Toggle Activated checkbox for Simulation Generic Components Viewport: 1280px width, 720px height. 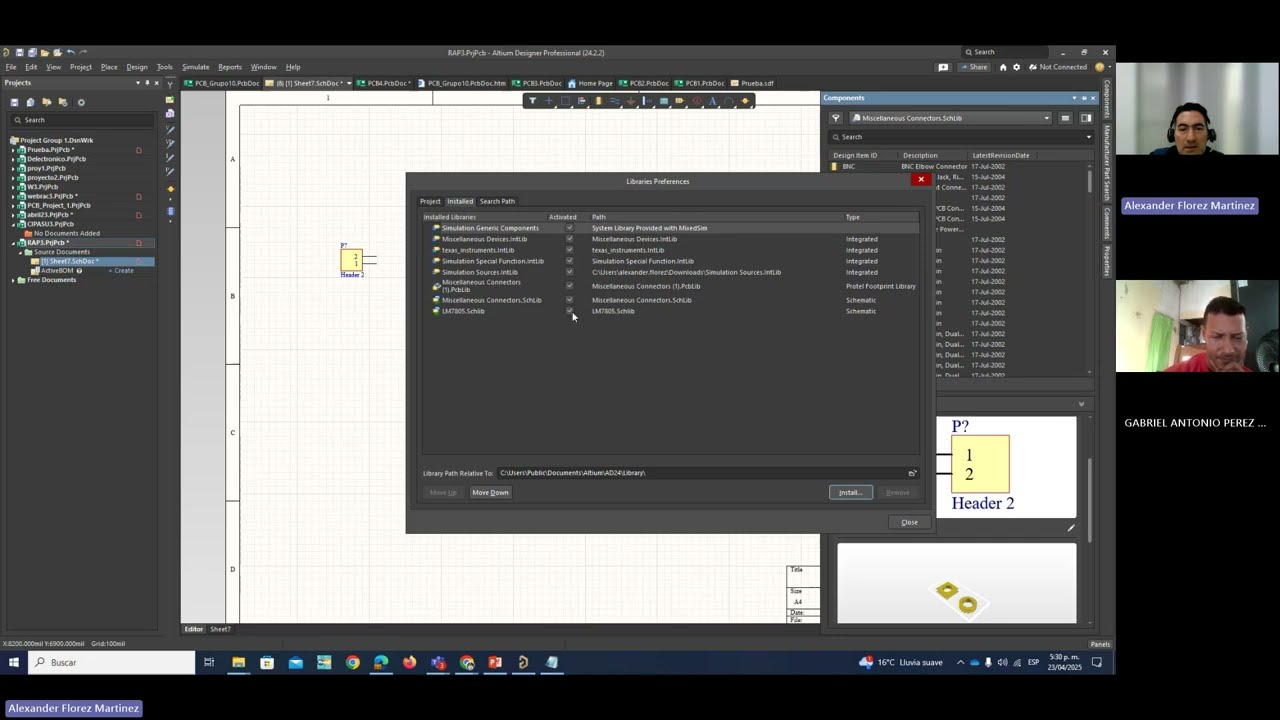pos(570,228)
